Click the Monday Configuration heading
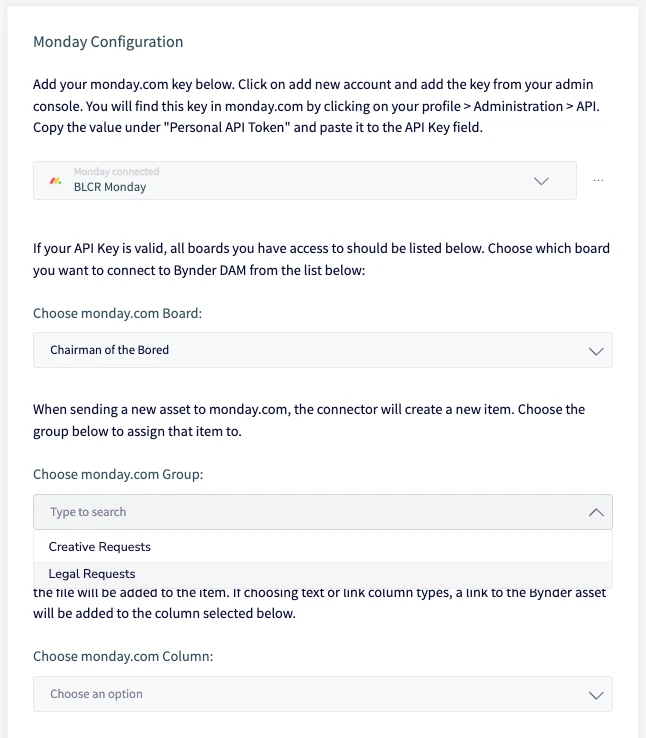Screen dimensions: 646x738 (108, 42)
